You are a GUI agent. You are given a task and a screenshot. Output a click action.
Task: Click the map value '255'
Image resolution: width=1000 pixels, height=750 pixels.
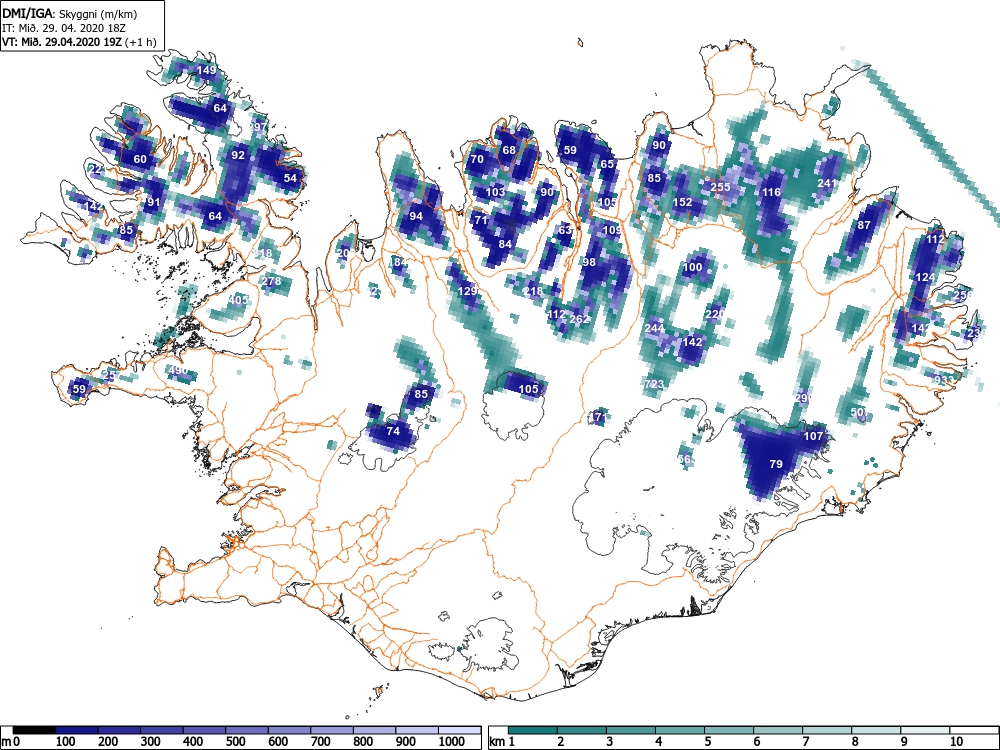[720, 187]
